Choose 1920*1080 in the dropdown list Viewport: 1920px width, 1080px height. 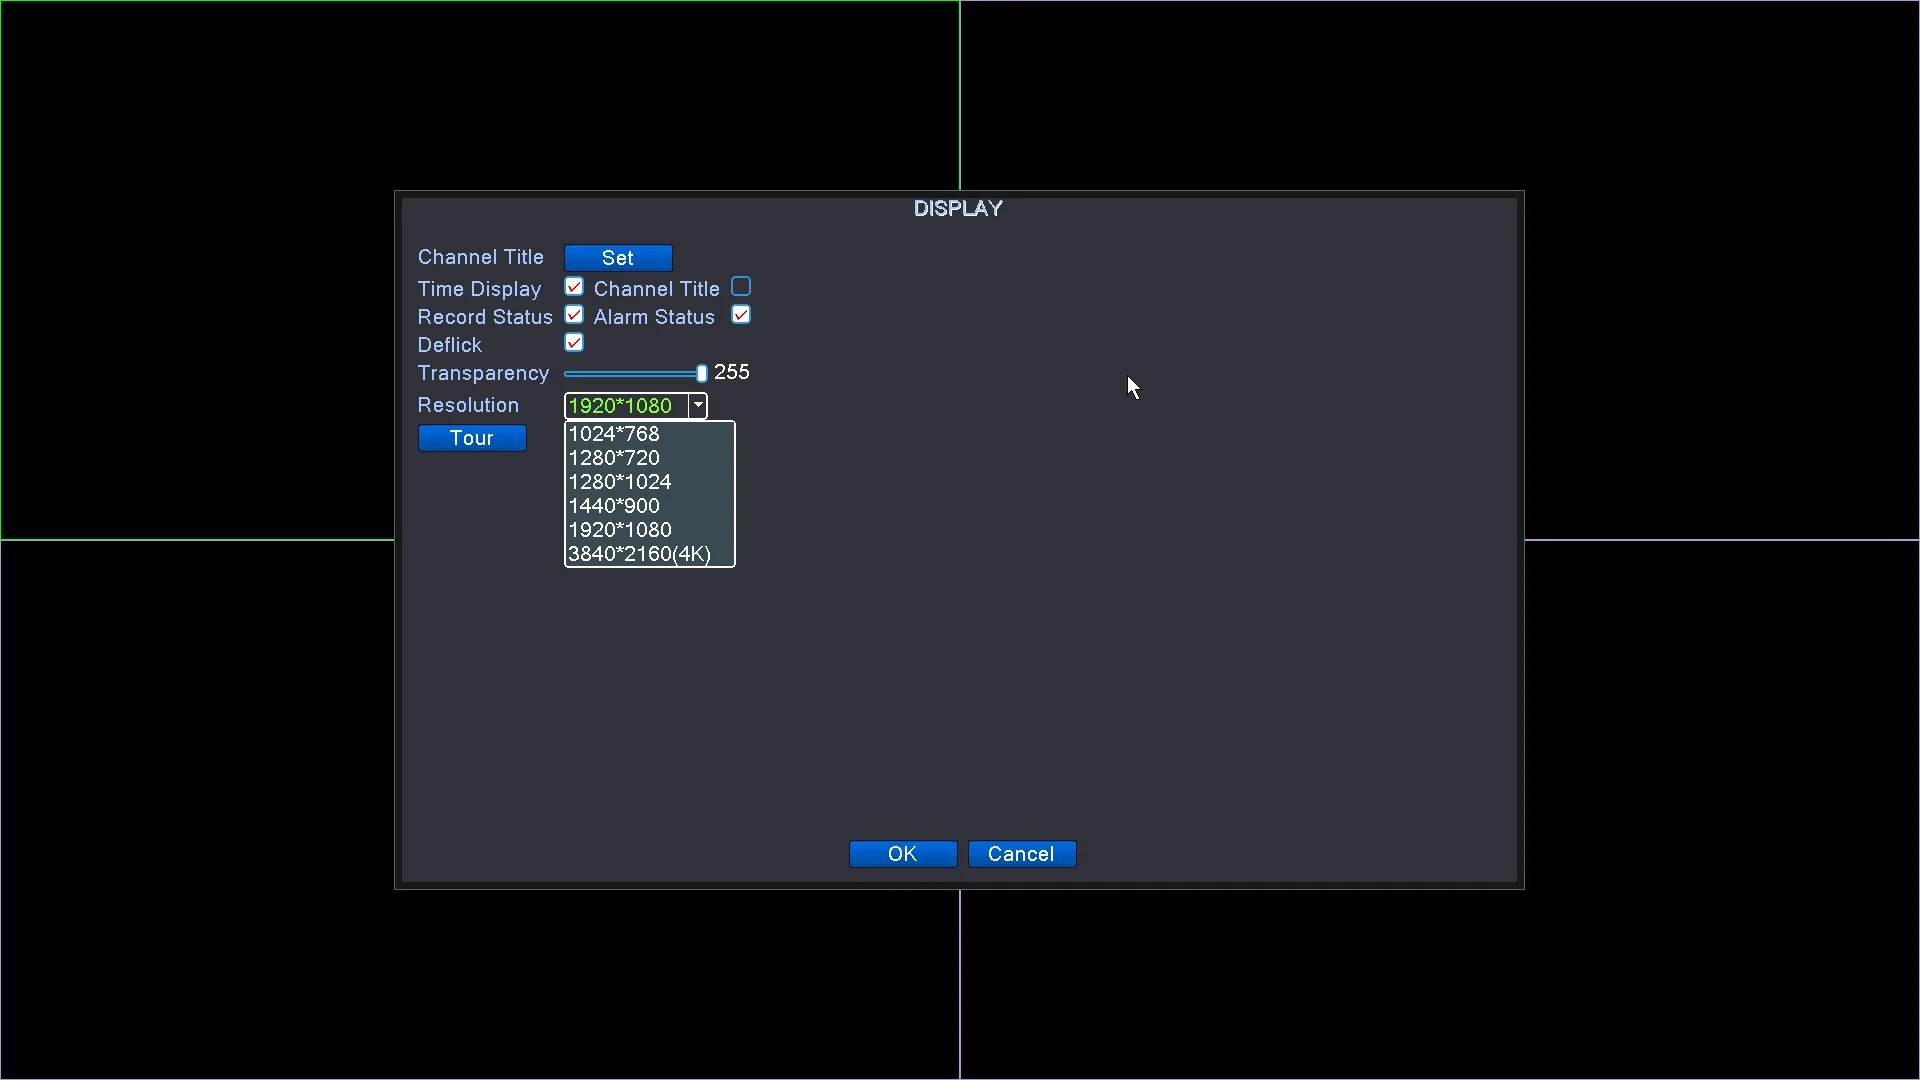tap(620, 530)
